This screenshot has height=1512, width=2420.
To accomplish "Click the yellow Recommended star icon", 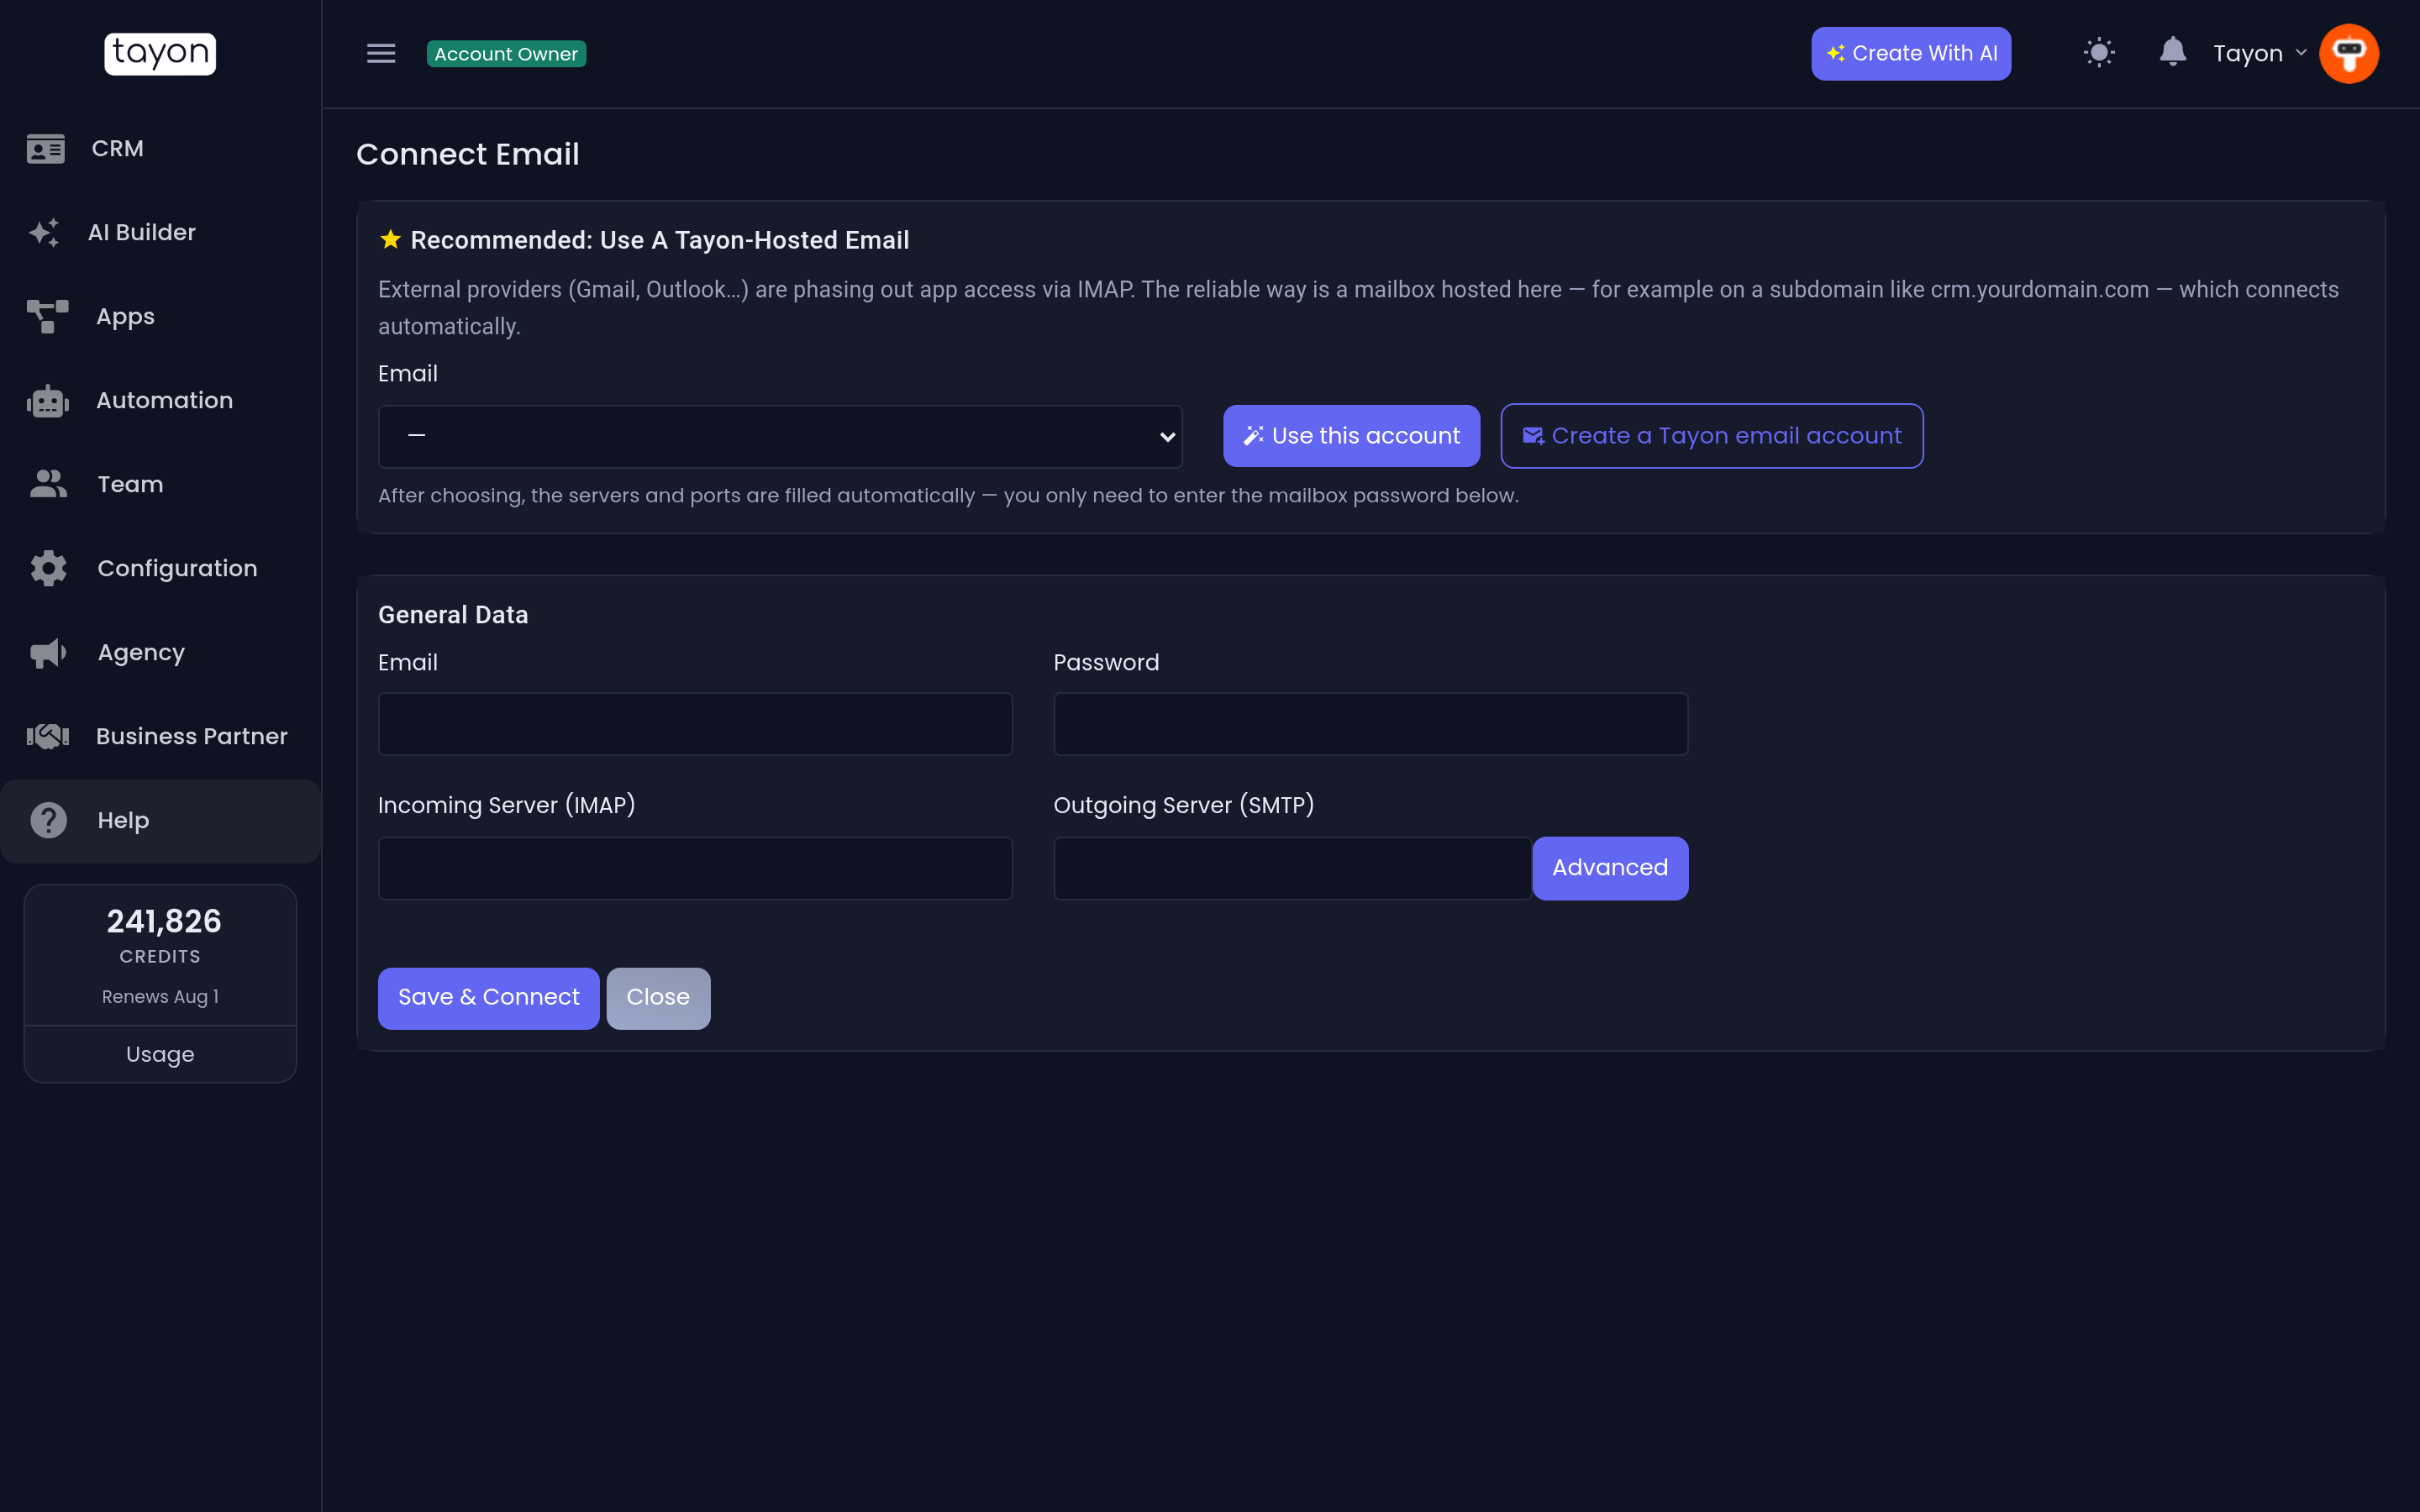I will [390, 239].
